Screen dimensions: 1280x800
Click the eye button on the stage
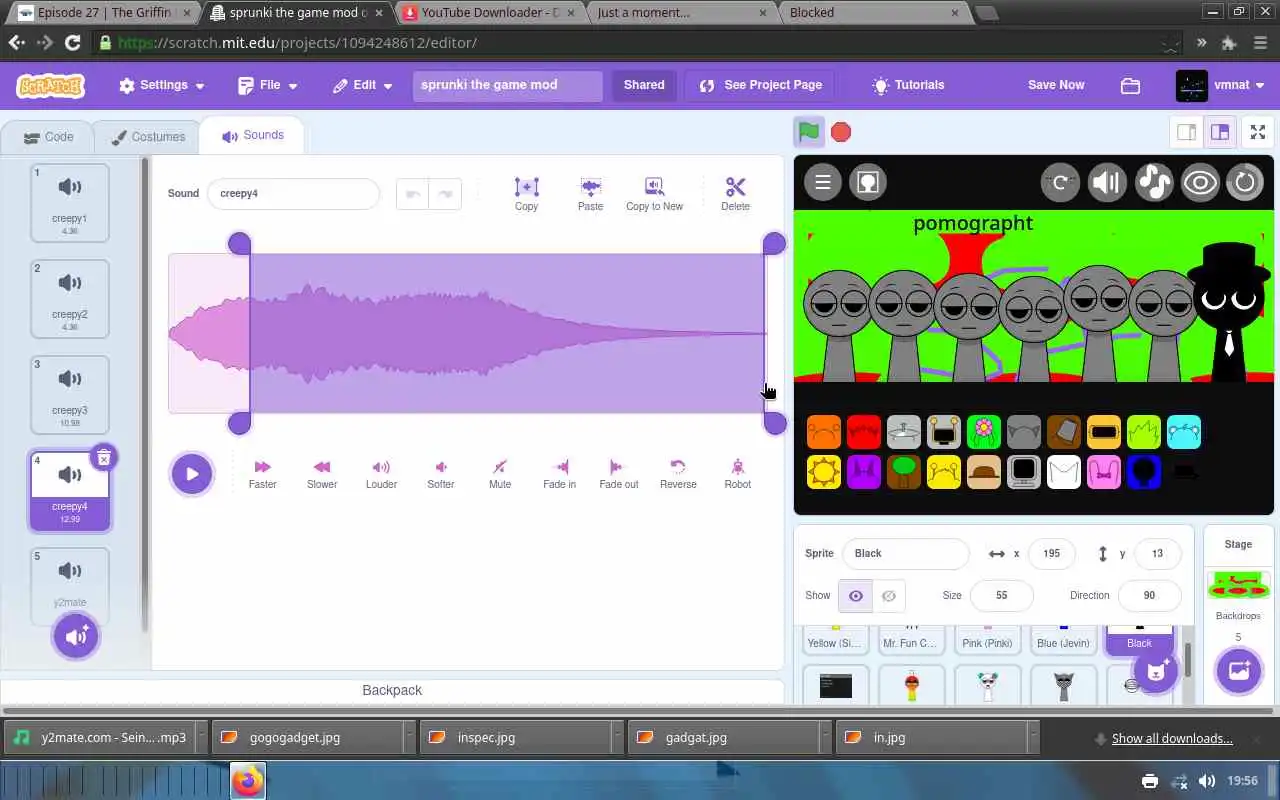pos(1200,182)
